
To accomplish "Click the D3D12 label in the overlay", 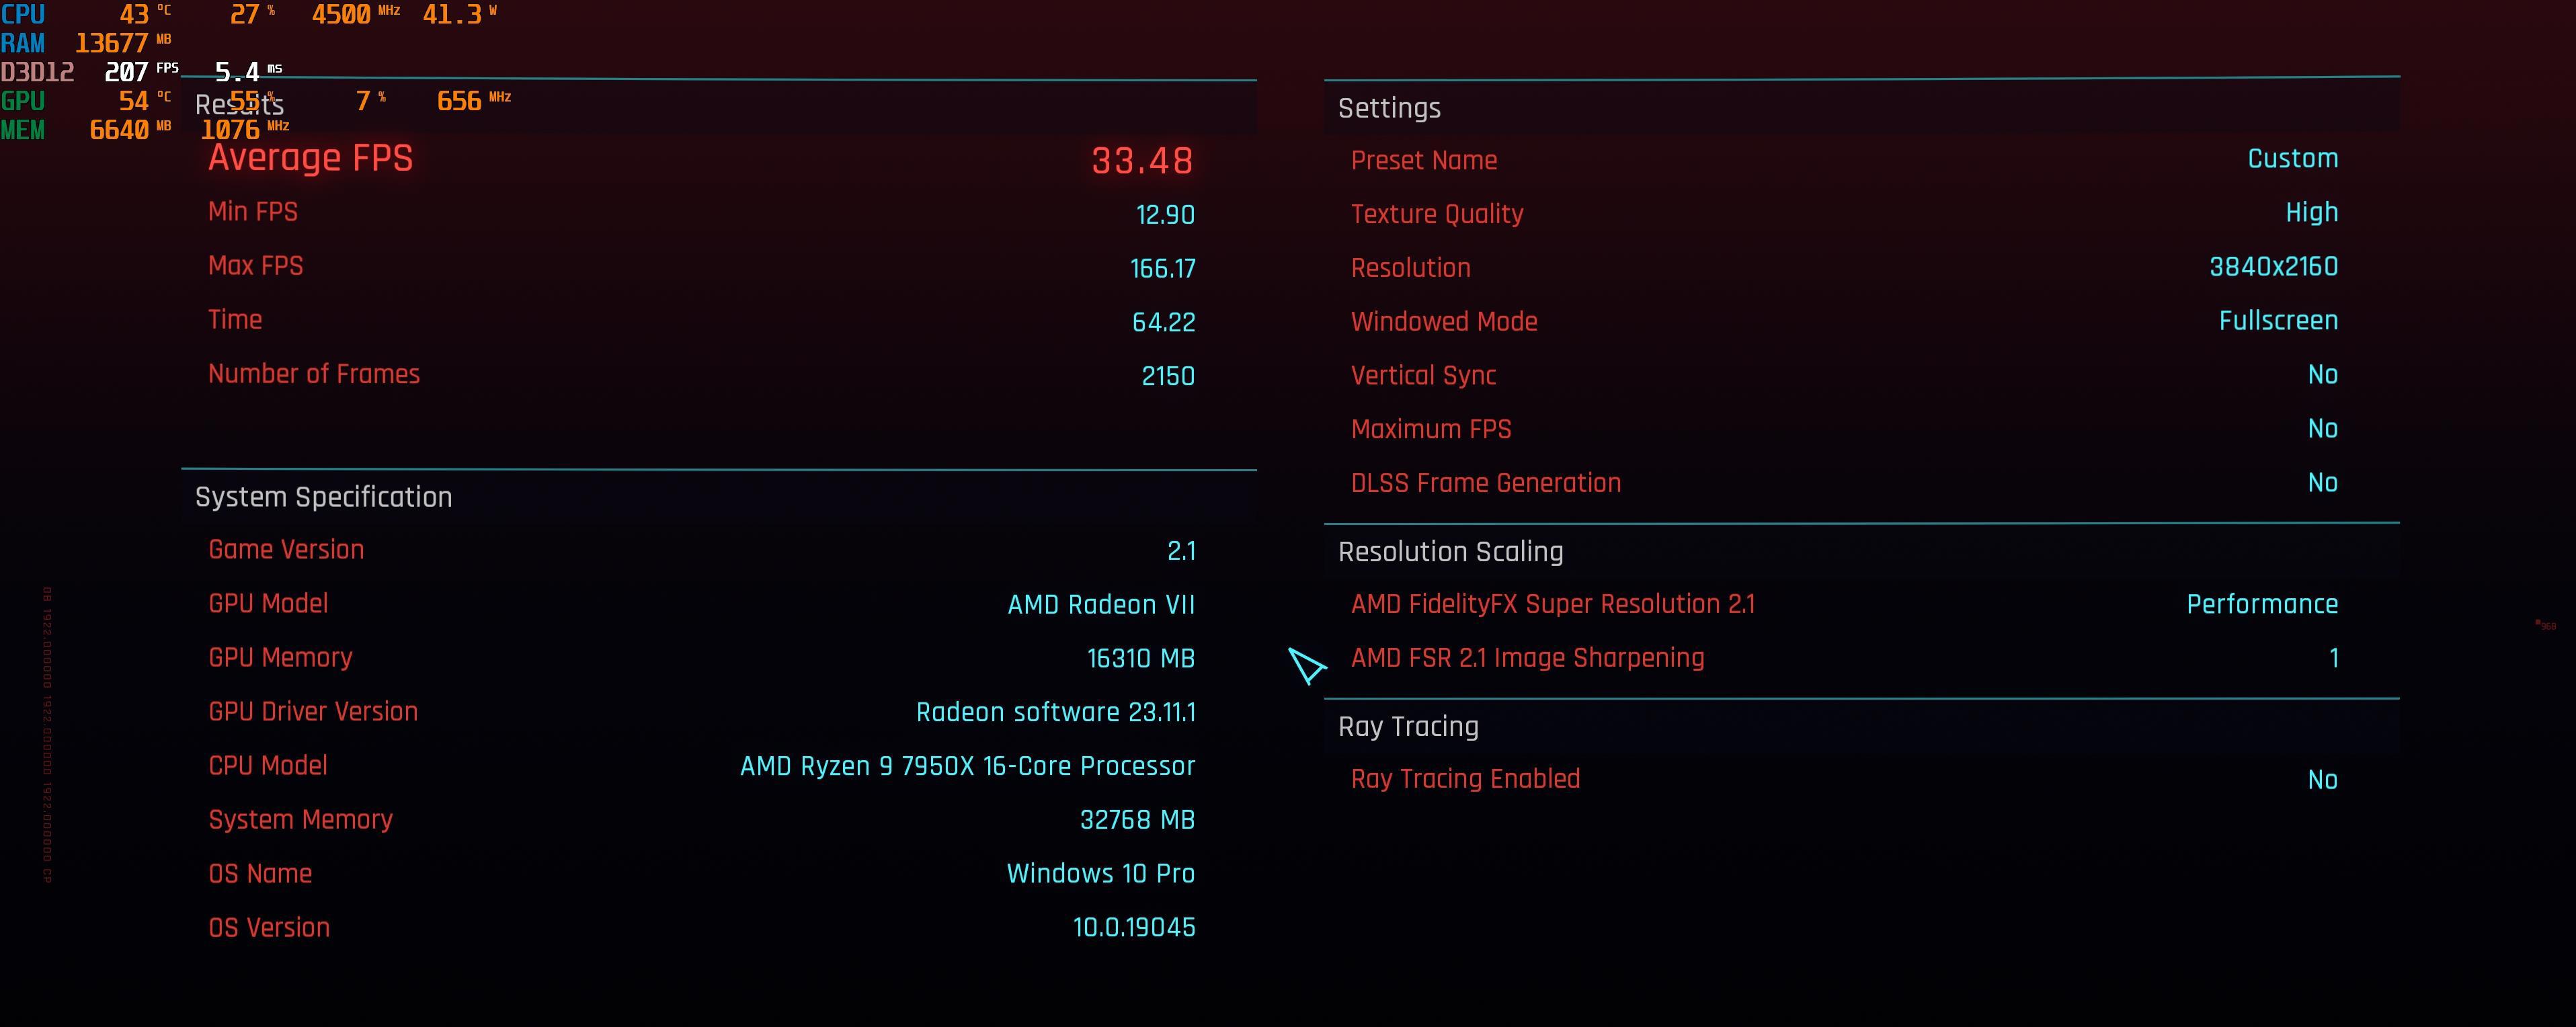I will tap(37, 72).
